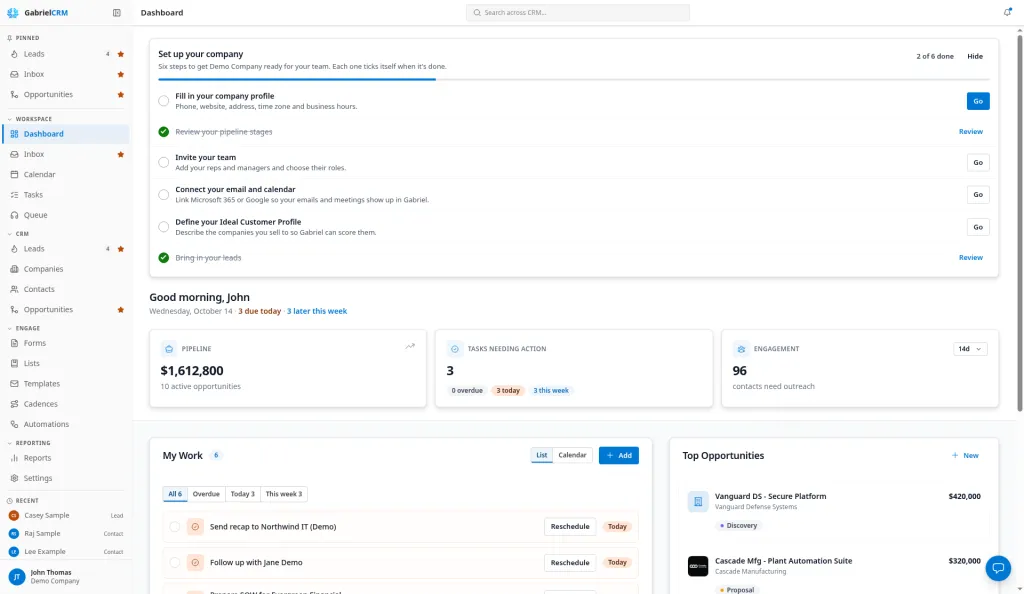Focus the Search across CRM field

577,12
